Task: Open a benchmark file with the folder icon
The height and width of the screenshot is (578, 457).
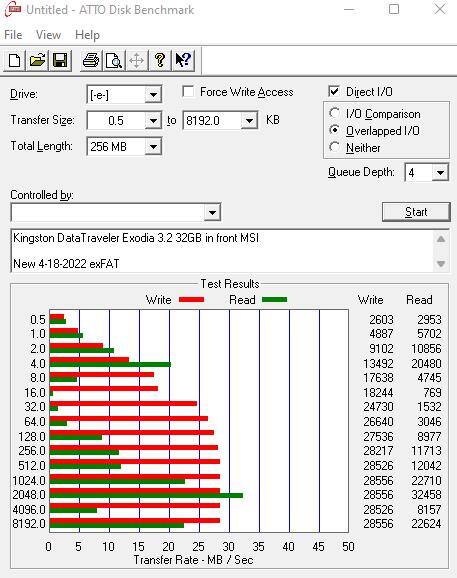Action: pos(37,60)
